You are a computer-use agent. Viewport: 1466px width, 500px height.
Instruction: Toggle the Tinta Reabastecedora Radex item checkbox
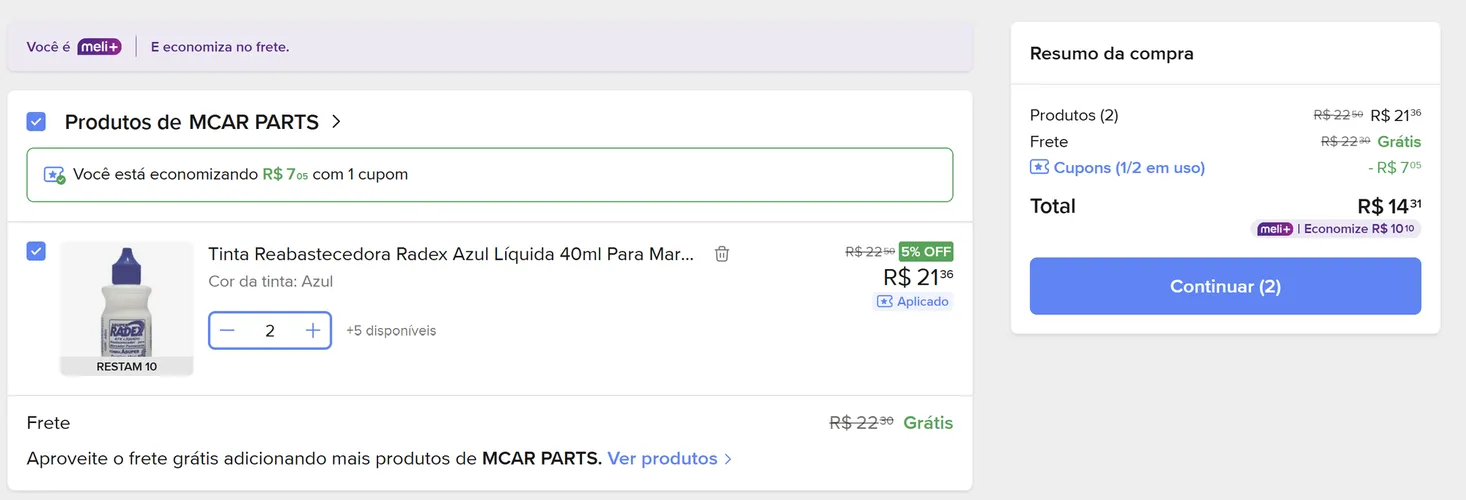(36, 251)
